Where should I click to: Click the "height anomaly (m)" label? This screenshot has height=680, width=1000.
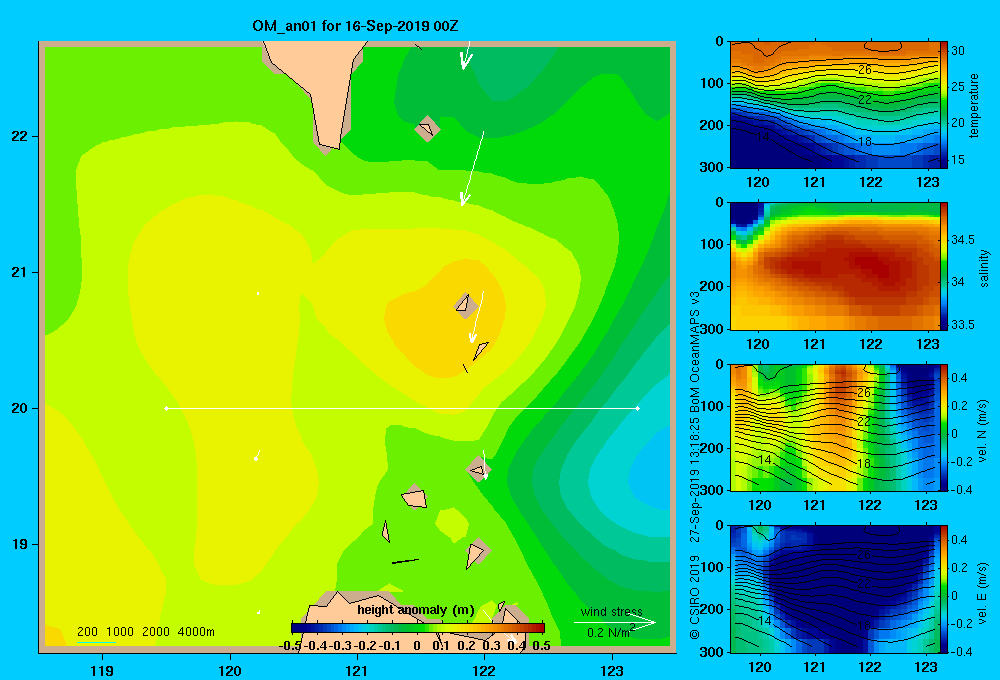point(416,610)
